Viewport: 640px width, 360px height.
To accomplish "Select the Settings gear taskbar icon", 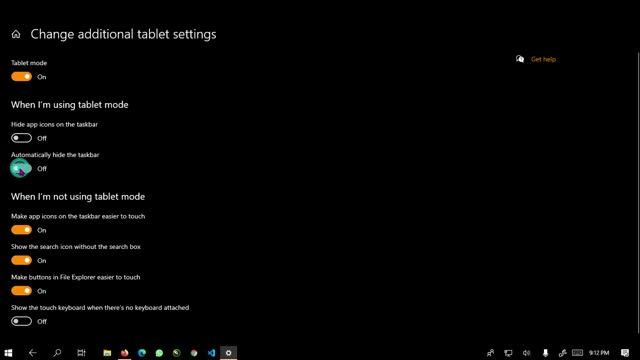I will coord(229,353).
